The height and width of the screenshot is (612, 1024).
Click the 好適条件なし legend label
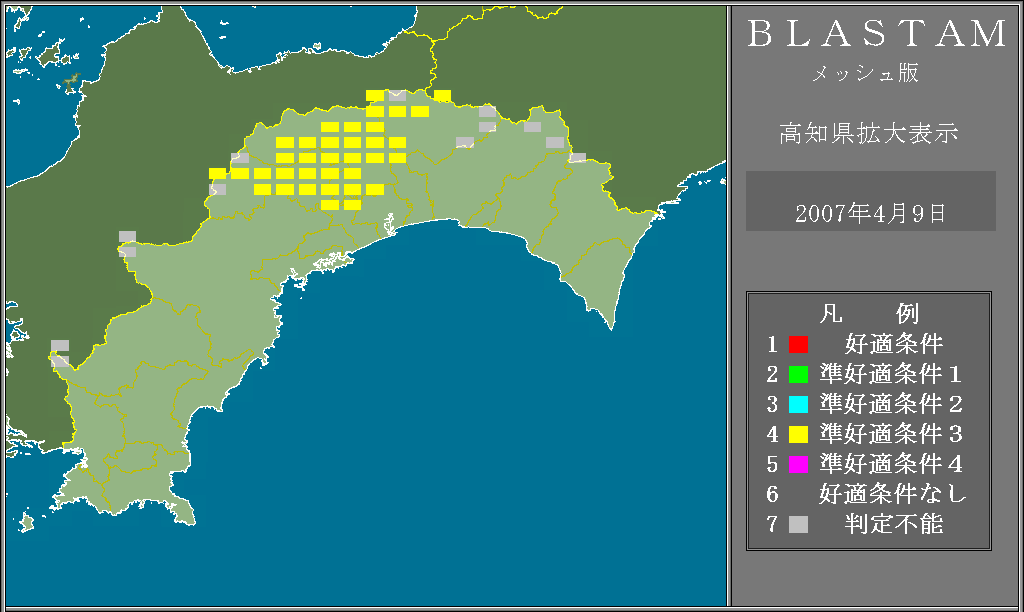tap(893, 494)
